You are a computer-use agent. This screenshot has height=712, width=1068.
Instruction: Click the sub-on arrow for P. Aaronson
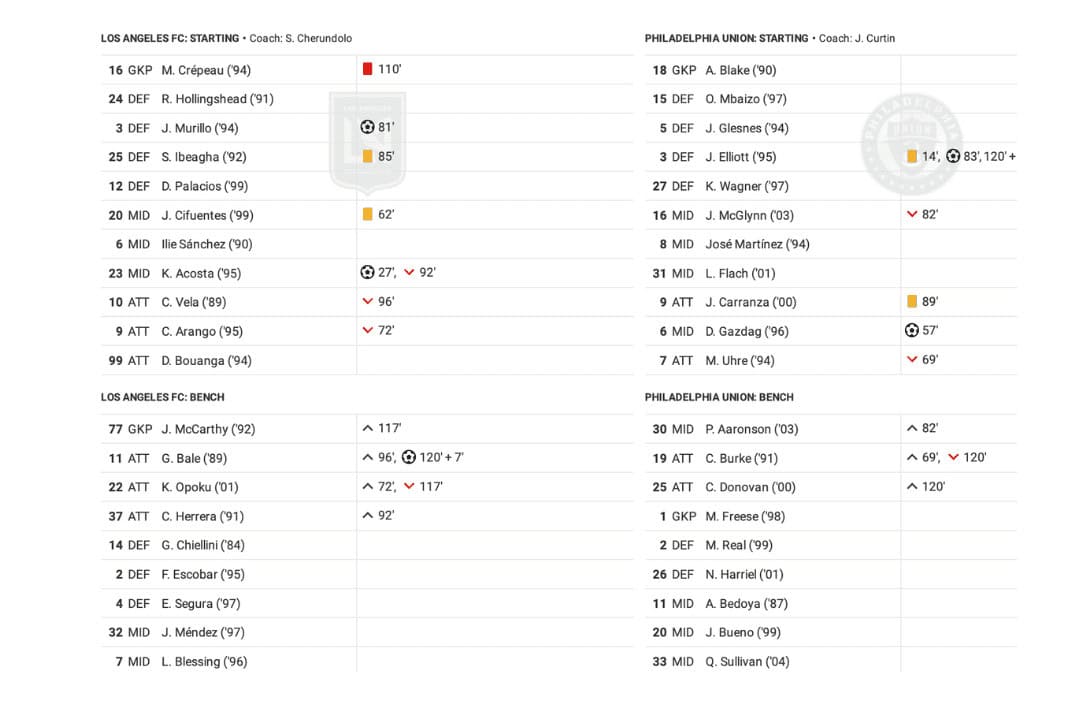point(912,428)
